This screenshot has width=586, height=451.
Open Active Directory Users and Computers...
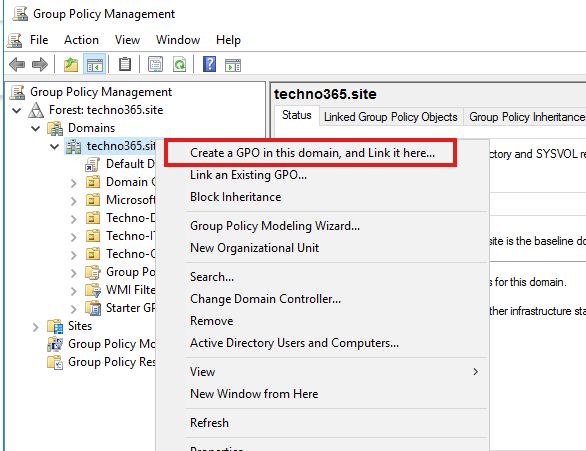[x=323, y=343]
